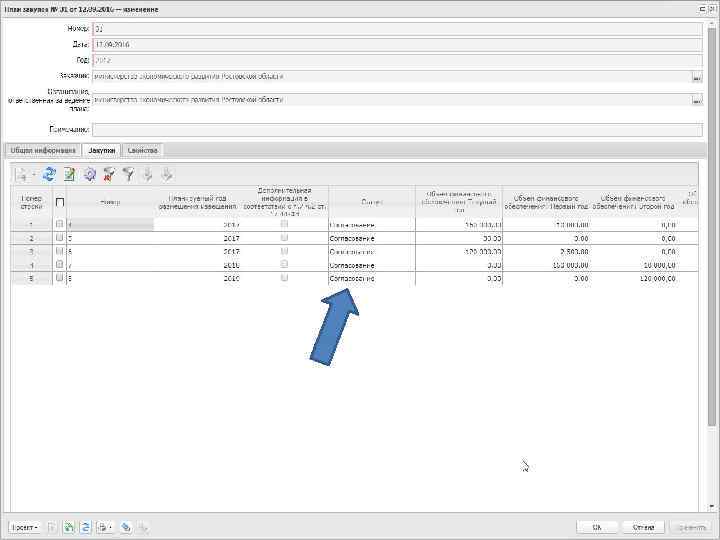Switch to the Закупки tab
720x540 pixels.
[101, 150]
